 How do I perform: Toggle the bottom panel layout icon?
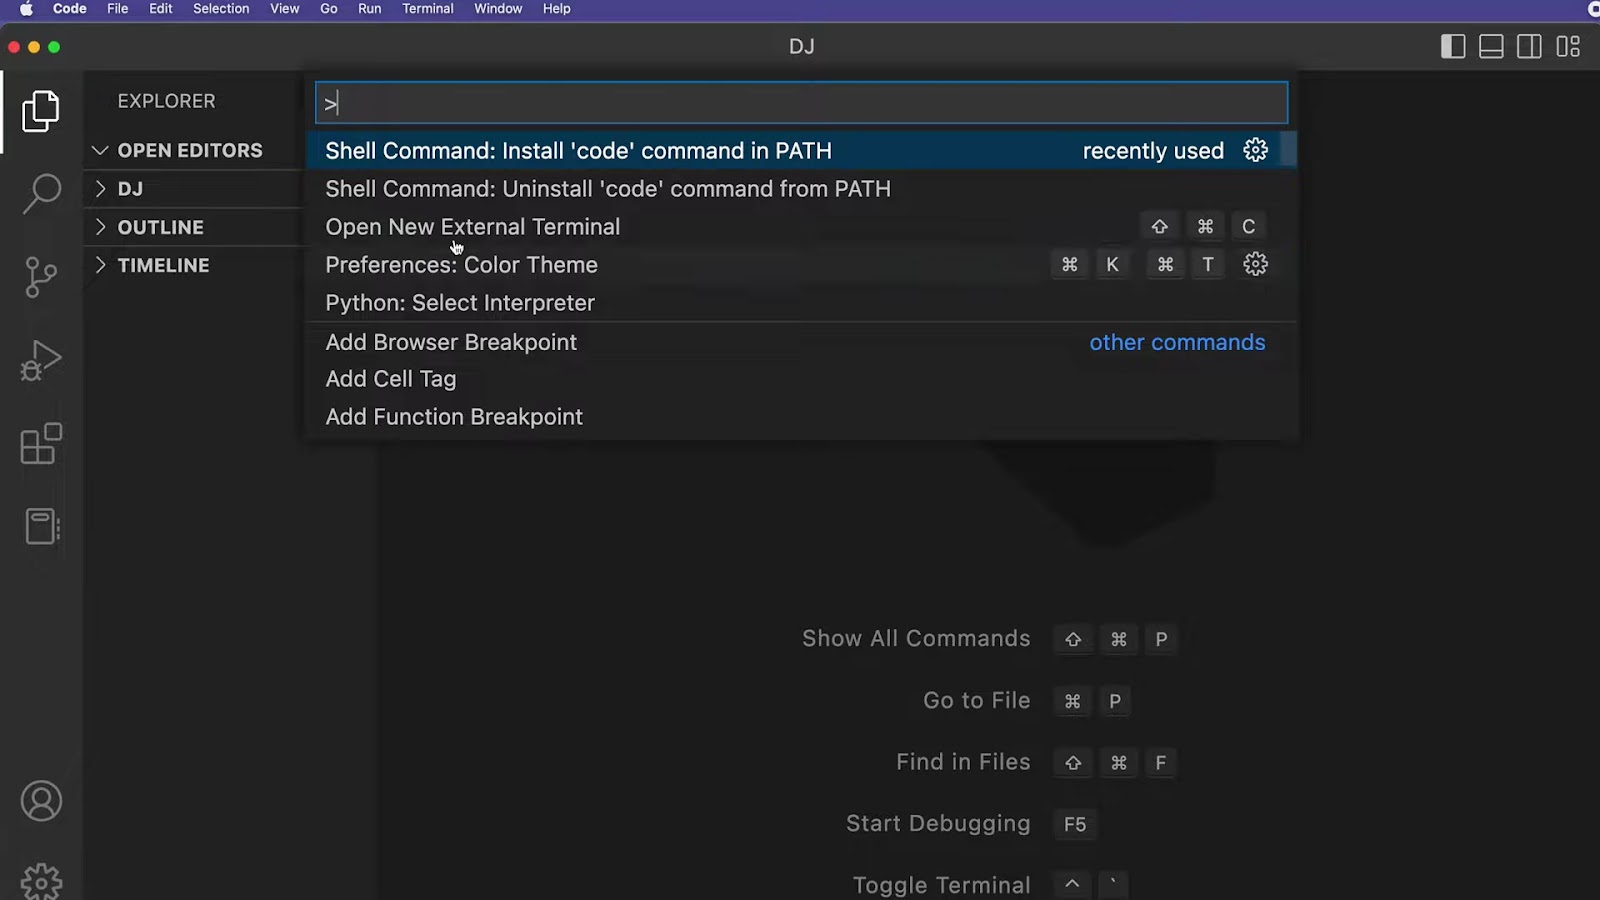coord(1491,47)
